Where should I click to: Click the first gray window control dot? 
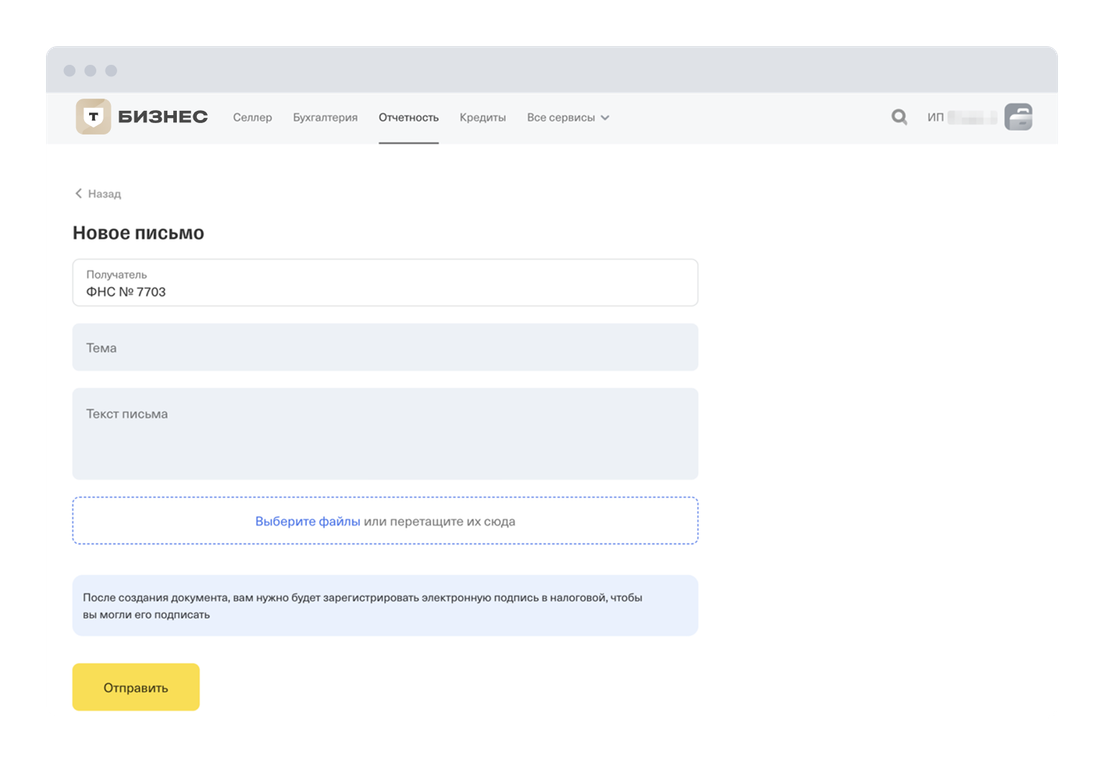(x=69, y=71)
